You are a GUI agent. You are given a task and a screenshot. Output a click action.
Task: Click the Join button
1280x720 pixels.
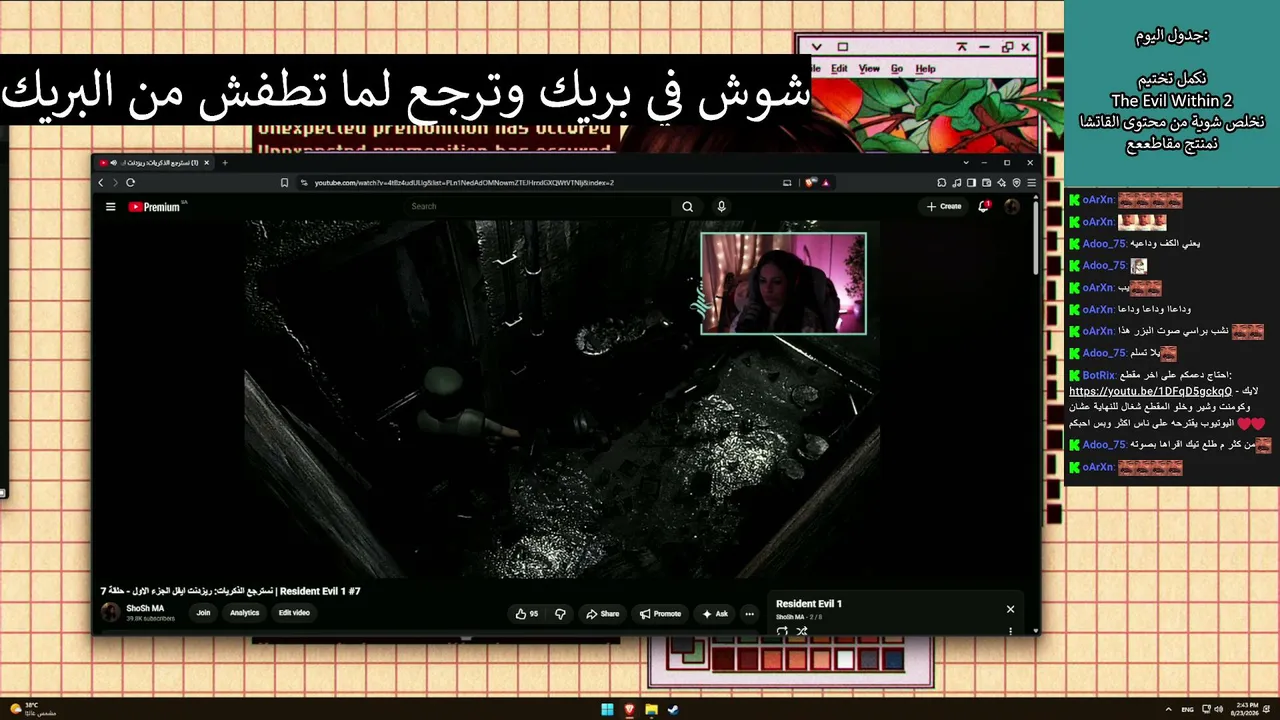pyautogui.click(x=203, y=613)
